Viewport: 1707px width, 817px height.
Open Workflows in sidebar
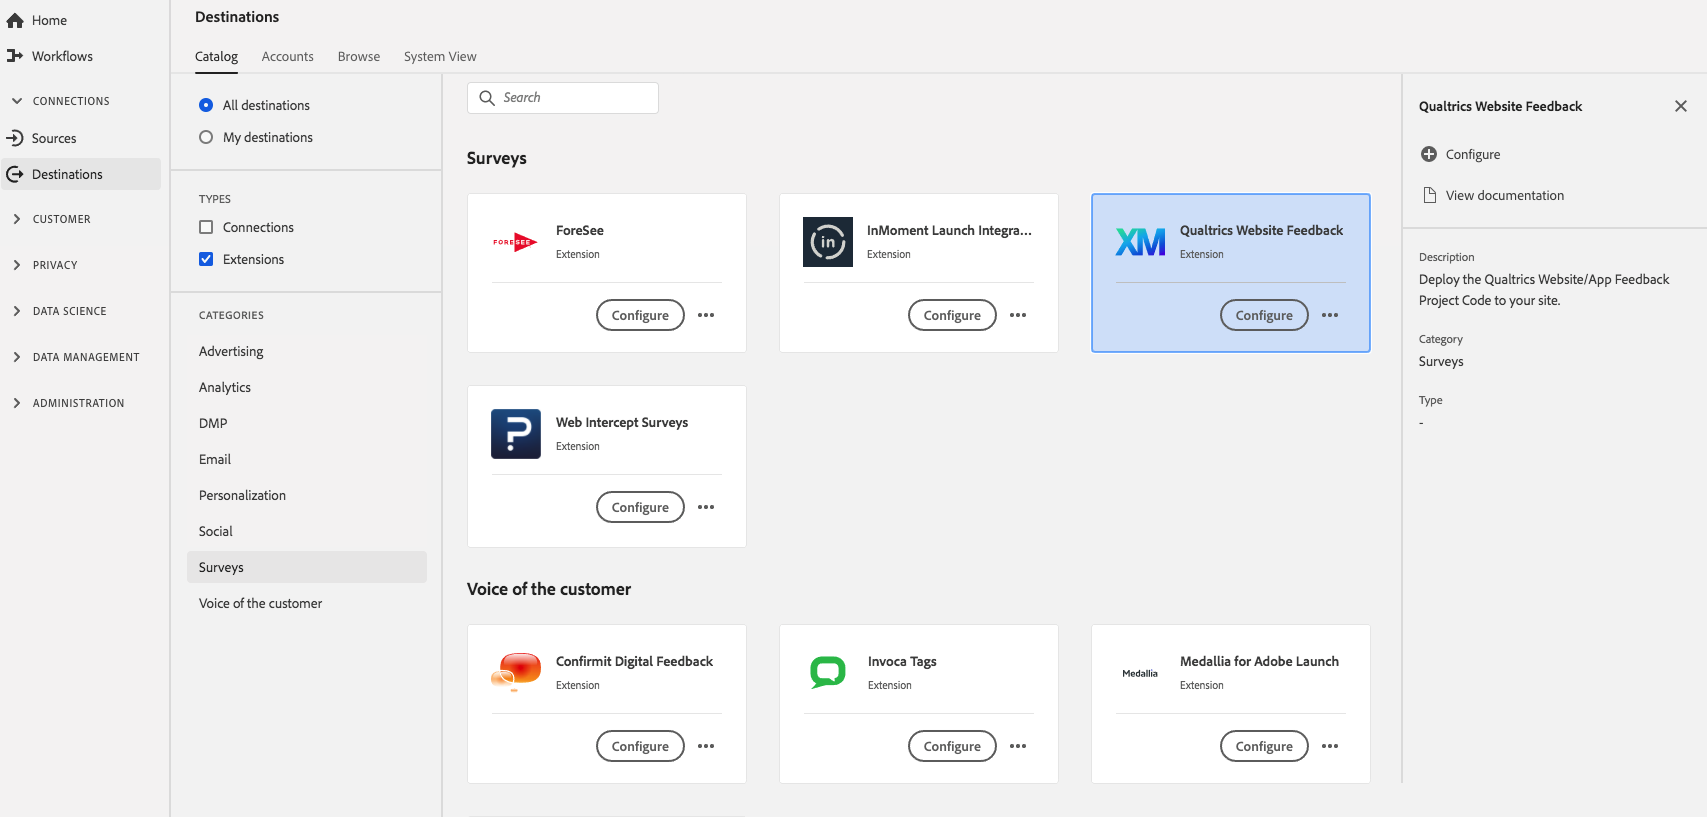click(62, 56)
